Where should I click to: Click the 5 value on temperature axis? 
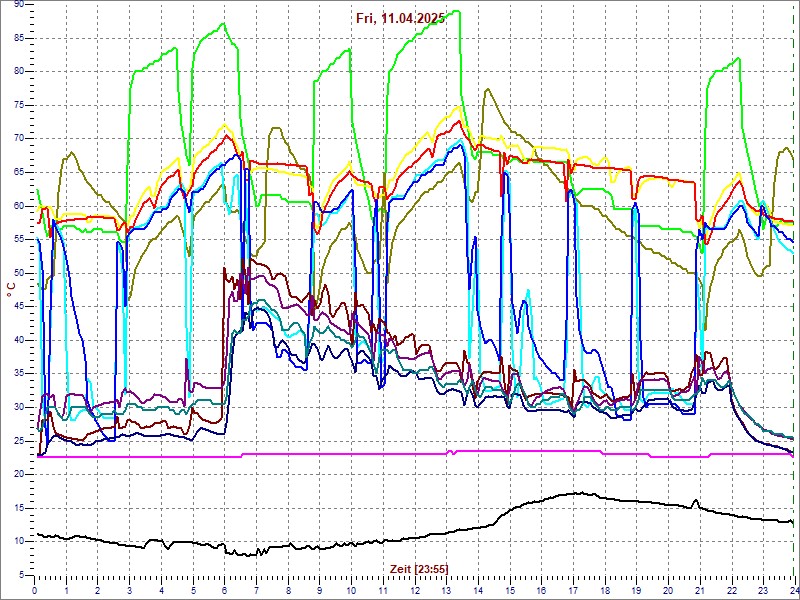tap(22, 575)
